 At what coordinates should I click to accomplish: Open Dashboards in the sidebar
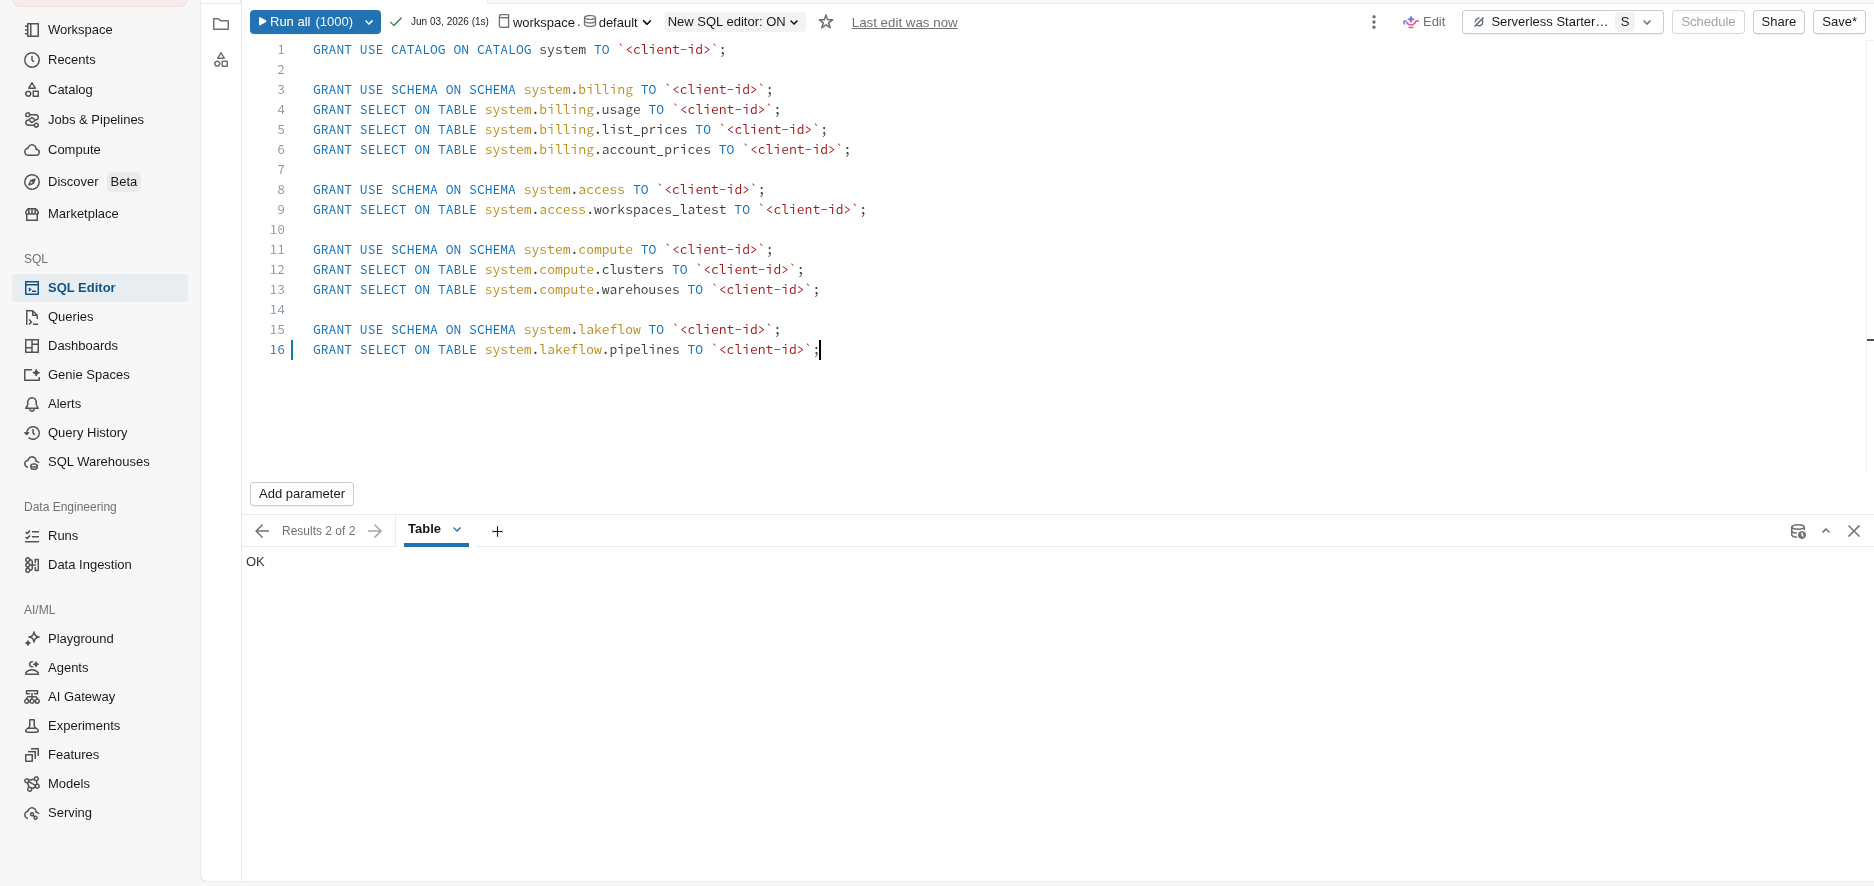pos(99,346)
